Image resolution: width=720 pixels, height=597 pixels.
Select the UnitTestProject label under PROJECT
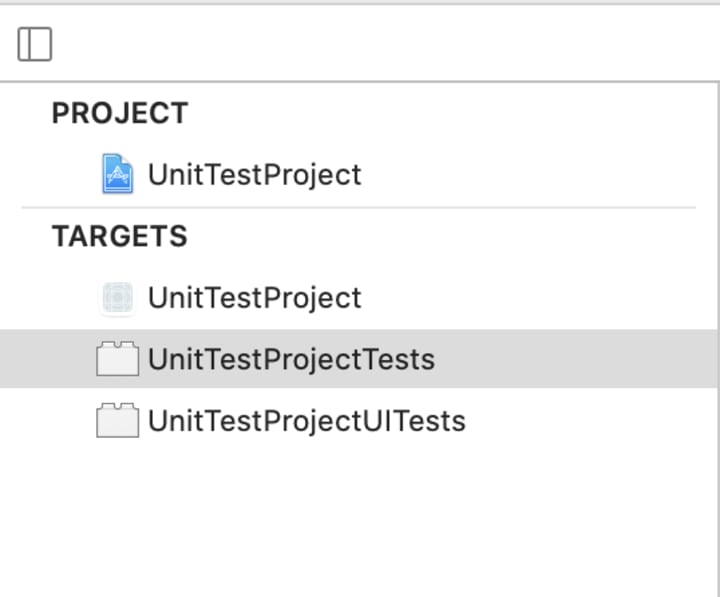pos(254,174)
